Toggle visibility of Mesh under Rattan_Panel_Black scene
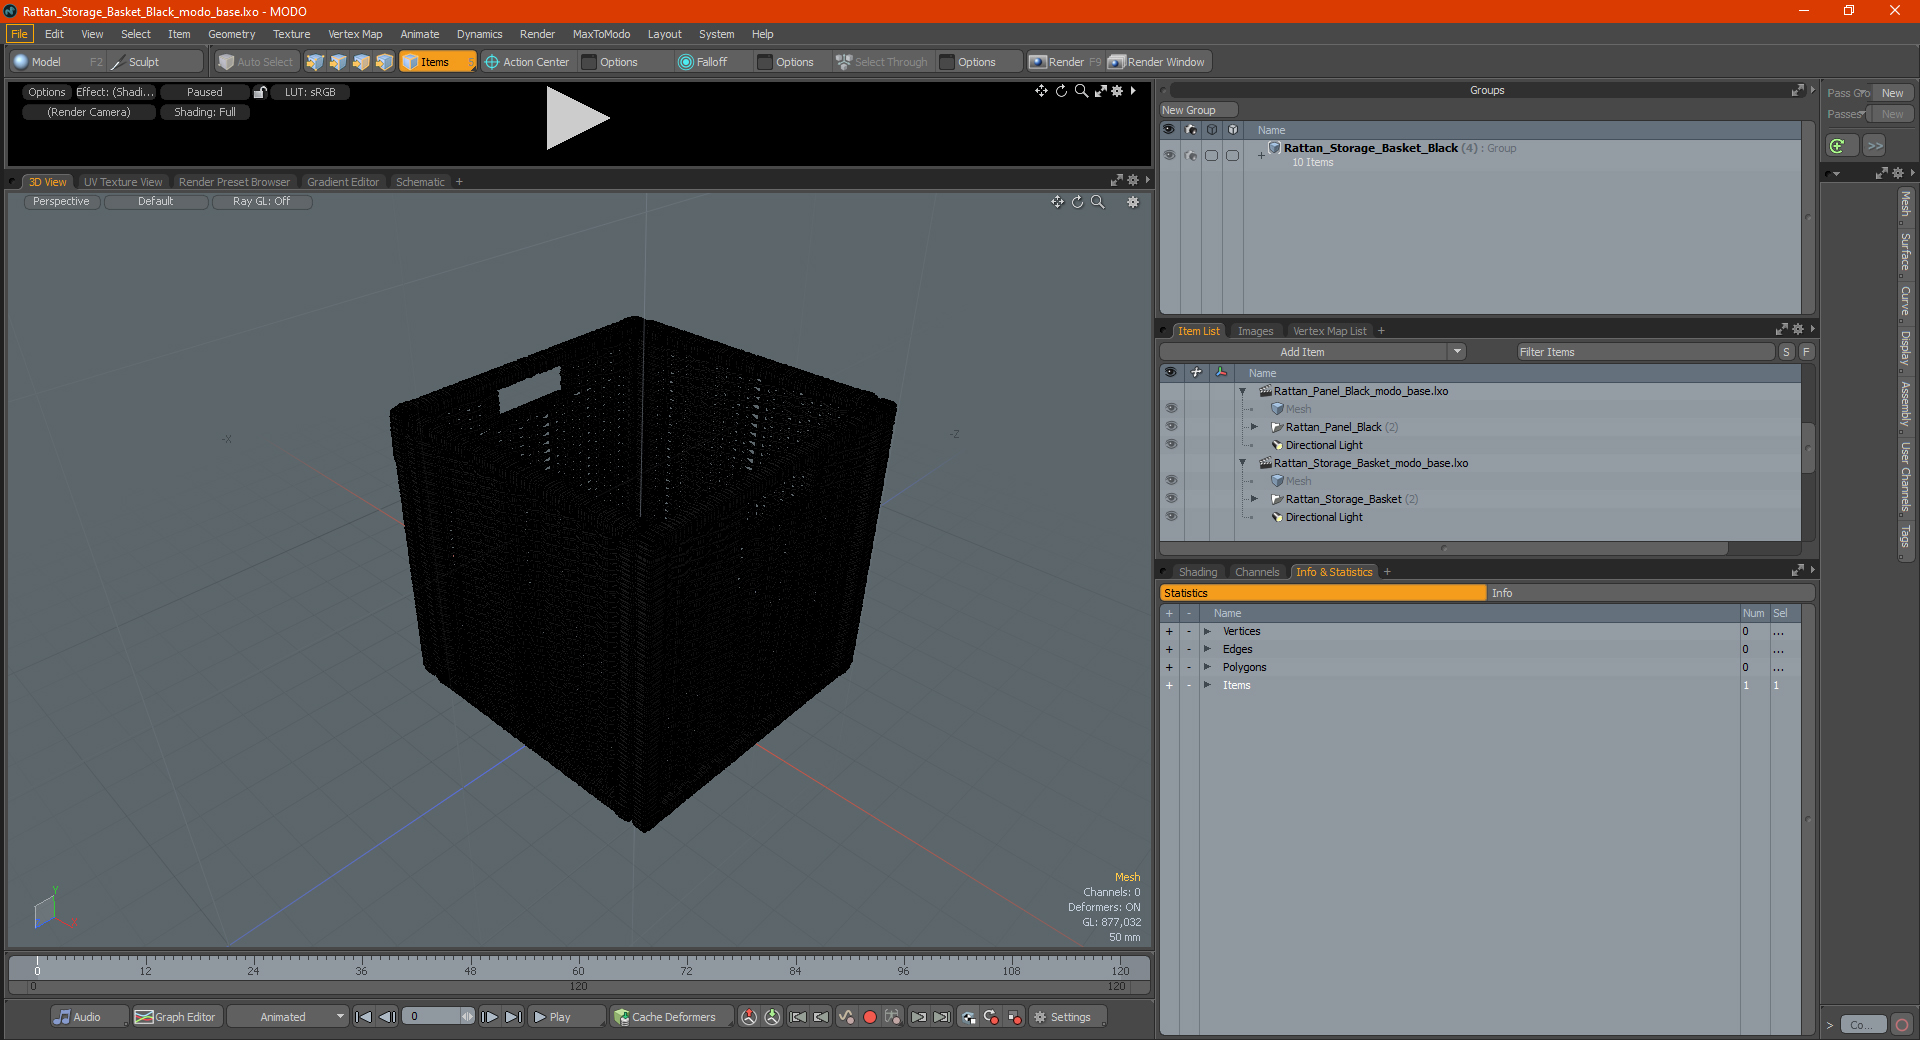This screenshot has height=1040, width=1920. point(1171,409)
